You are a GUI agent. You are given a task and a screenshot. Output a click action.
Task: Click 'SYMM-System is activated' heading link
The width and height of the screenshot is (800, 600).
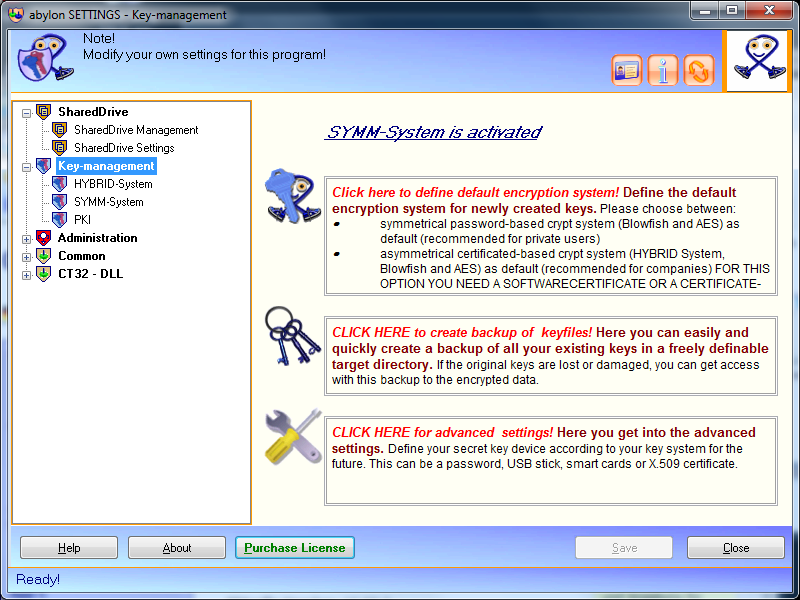[433, 132]
